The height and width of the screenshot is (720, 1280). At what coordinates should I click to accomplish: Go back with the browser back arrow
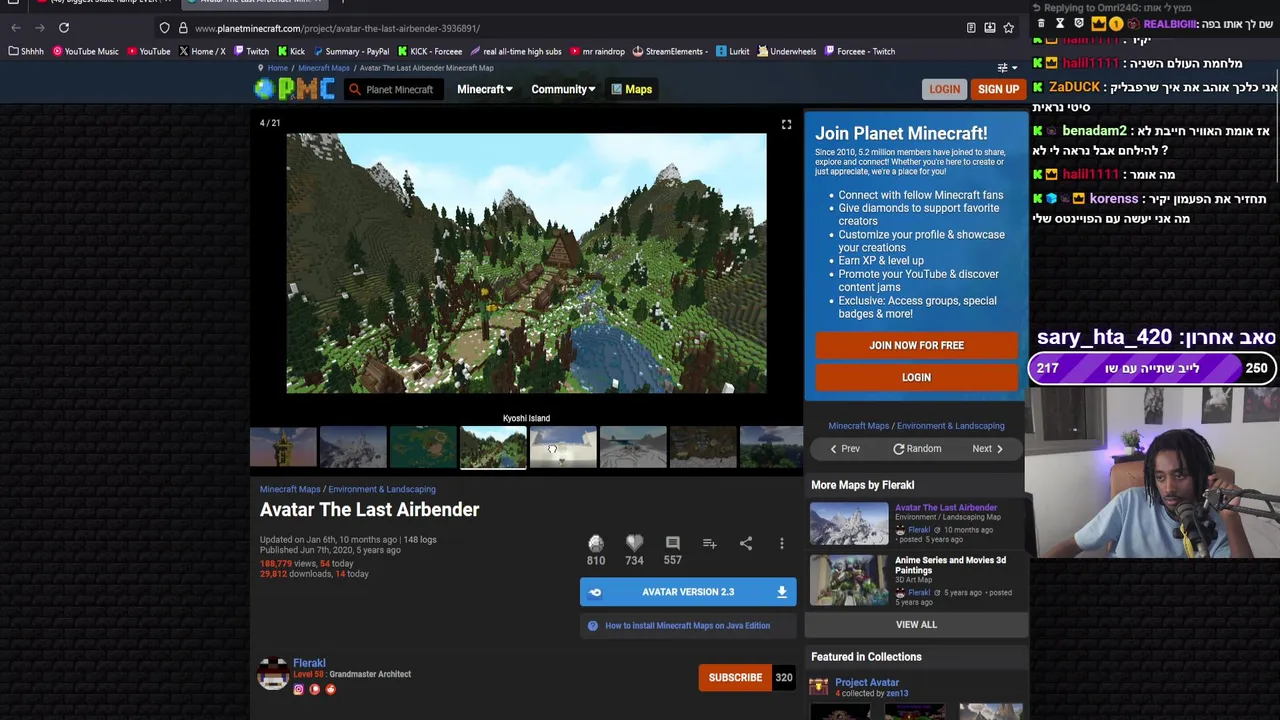pyautogui.click(x=16, y=28)
